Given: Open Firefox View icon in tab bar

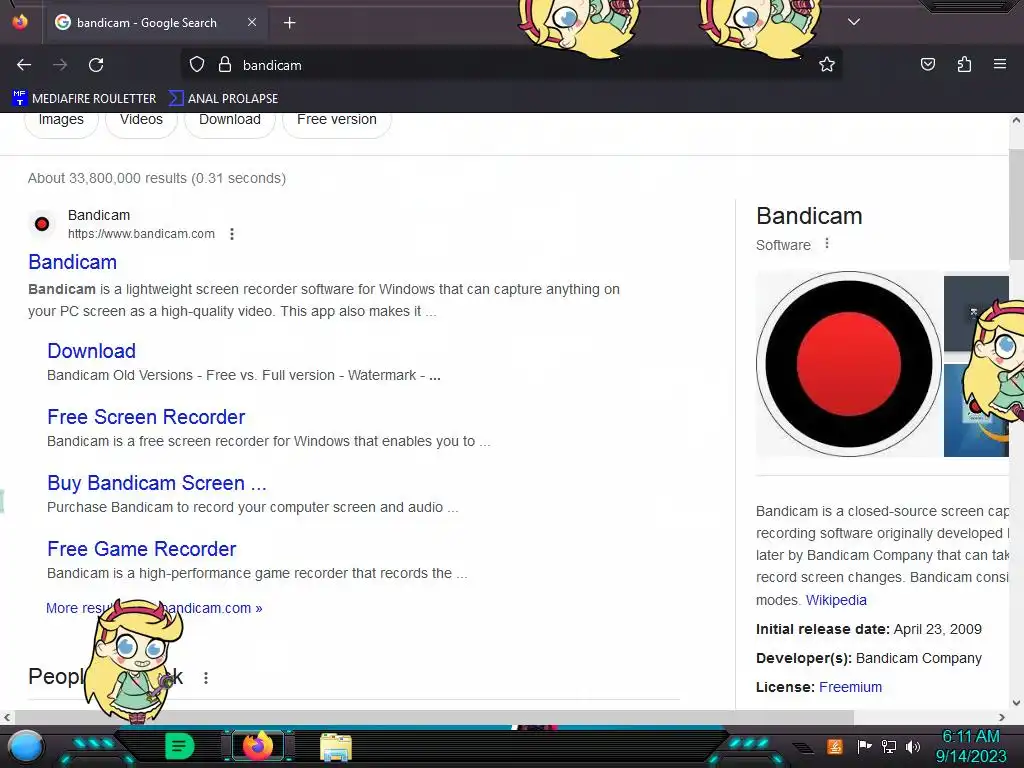Looking at the screenshot, I should (20, 22).
